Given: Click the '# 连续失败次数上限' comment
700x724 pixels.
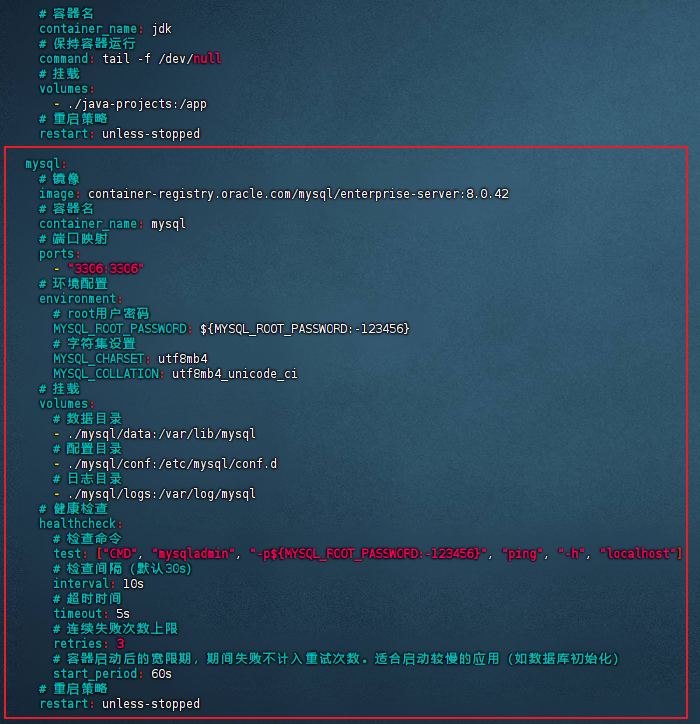Looking at the screenshot, I should point(115,629).
